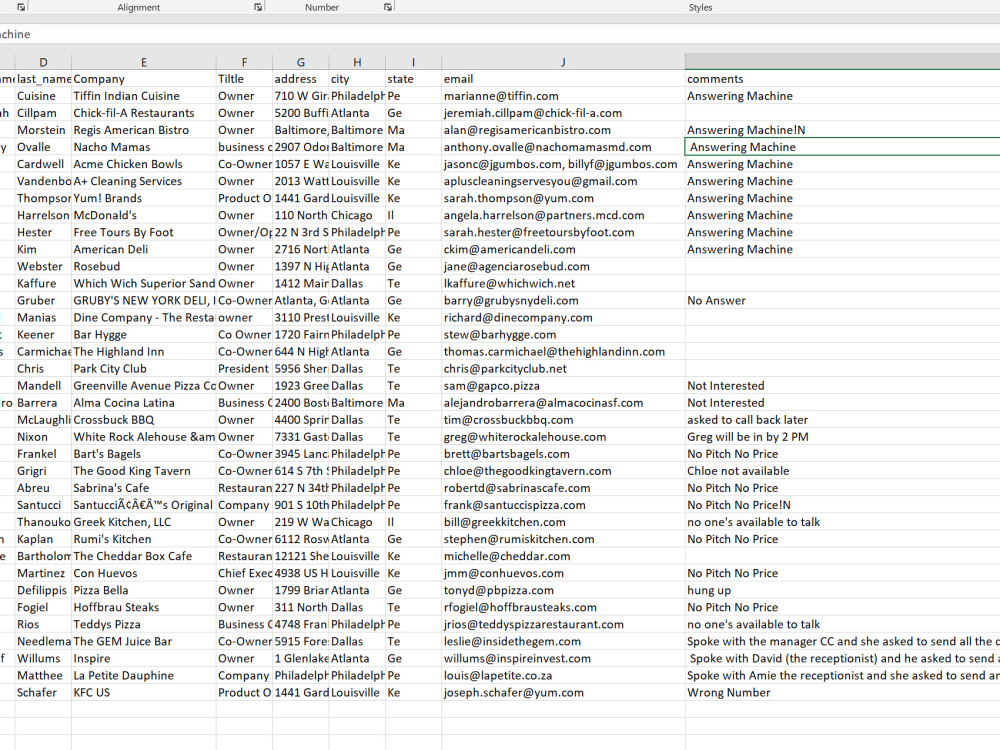
Task: Select cell 'Con Huevos'
Action: coord(144,574)
